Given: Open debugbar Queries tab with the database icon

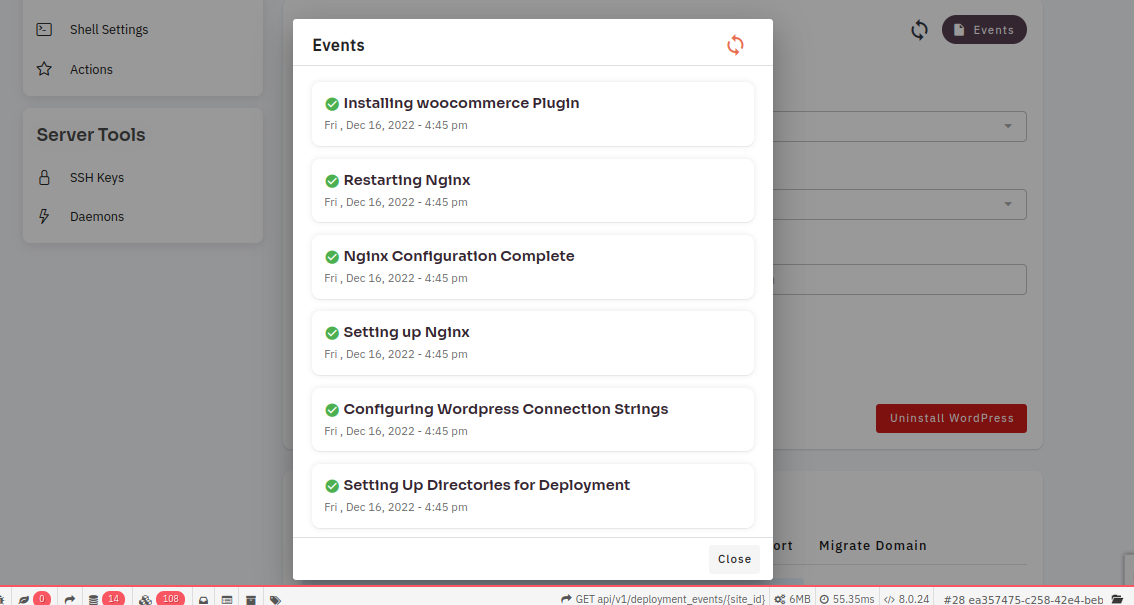Looking at the screenshot, I should [x=93, y=599].
